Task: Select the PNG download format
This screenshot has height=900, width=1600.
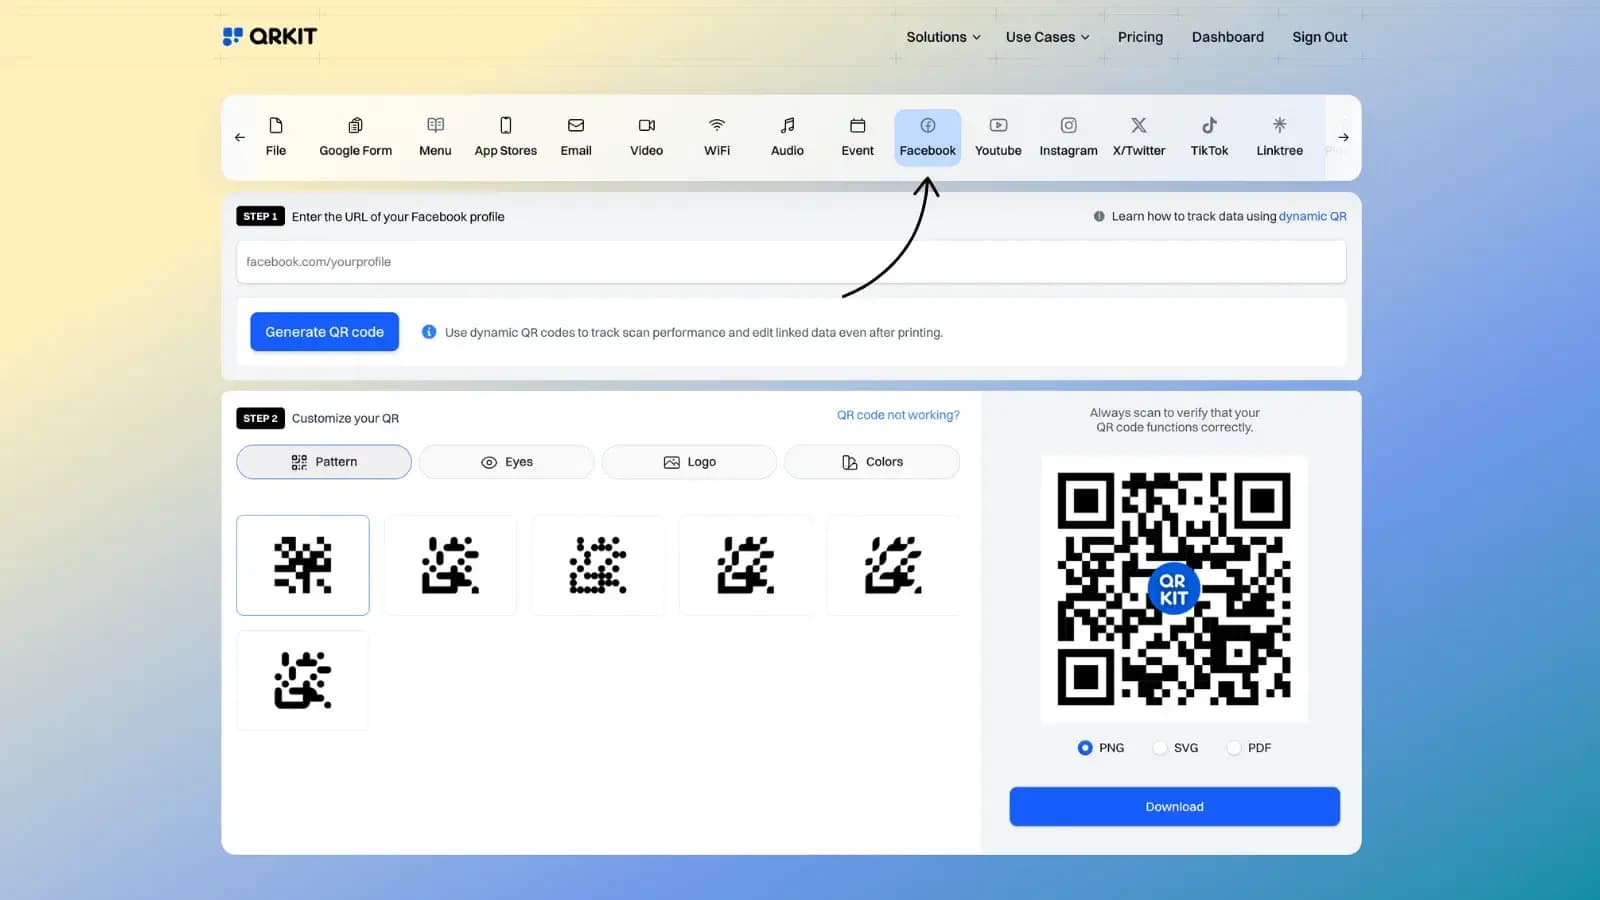Action: pyautogui.click(x=1085, y=747)
